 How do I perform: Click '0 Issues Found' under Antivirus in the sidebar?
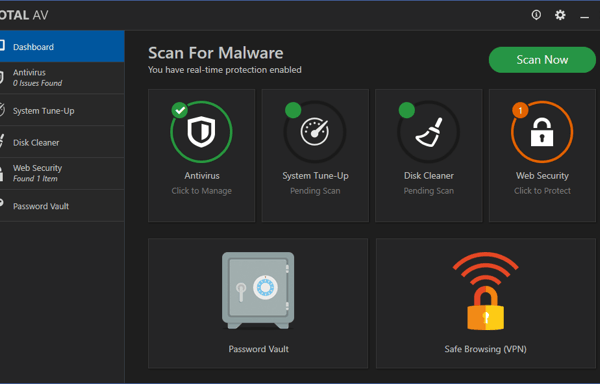pyautogui.click(x=38, y=83)
